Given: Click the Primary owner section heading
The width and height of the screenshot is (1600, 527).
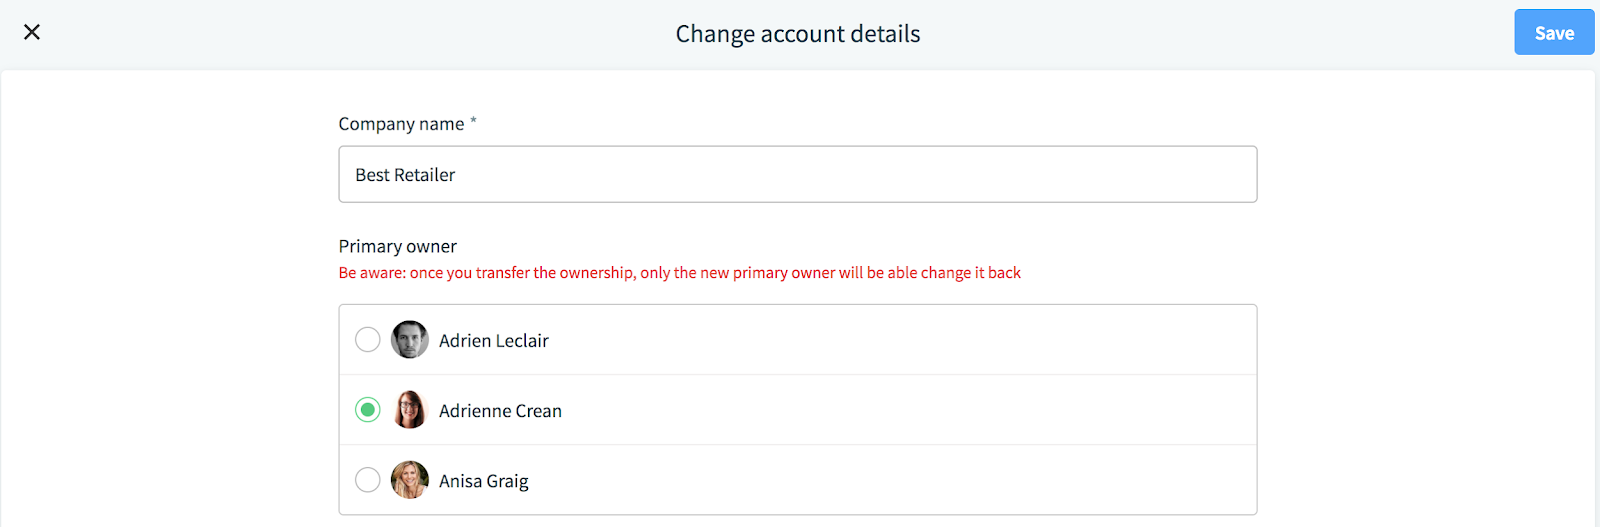Looking at the screenshot, I should 398,246.
